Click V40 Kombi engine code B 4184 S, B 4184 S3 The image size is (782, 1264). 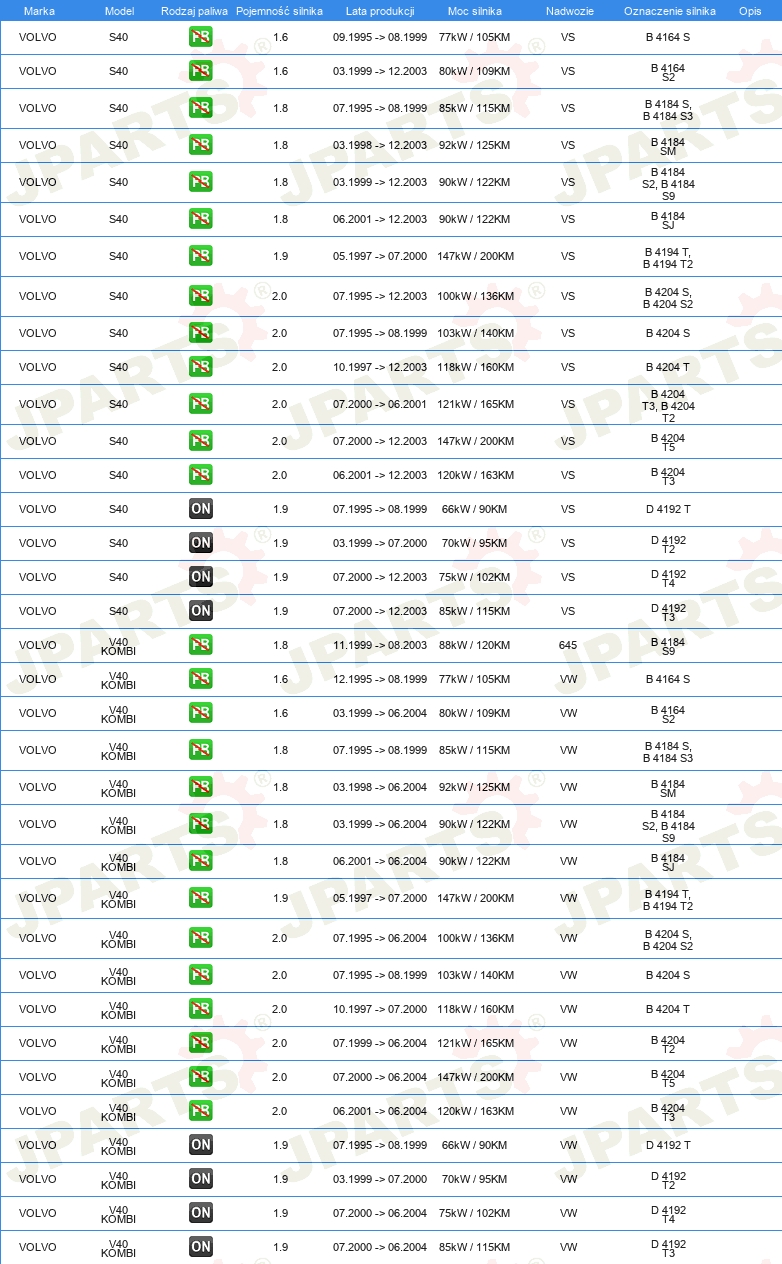point(668,750)
